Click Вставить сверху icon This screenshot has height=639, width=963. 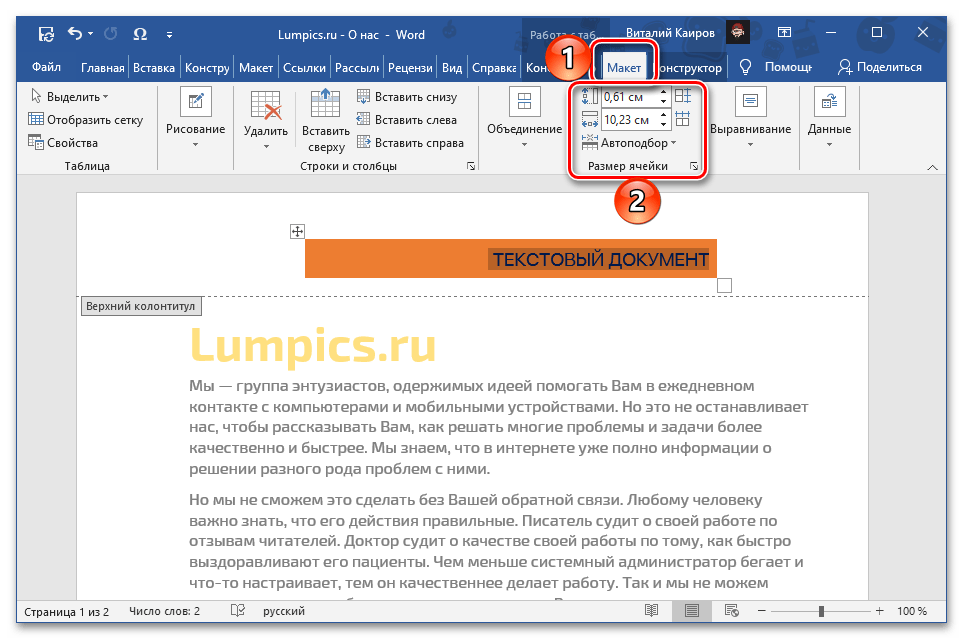tap(325, 103)
